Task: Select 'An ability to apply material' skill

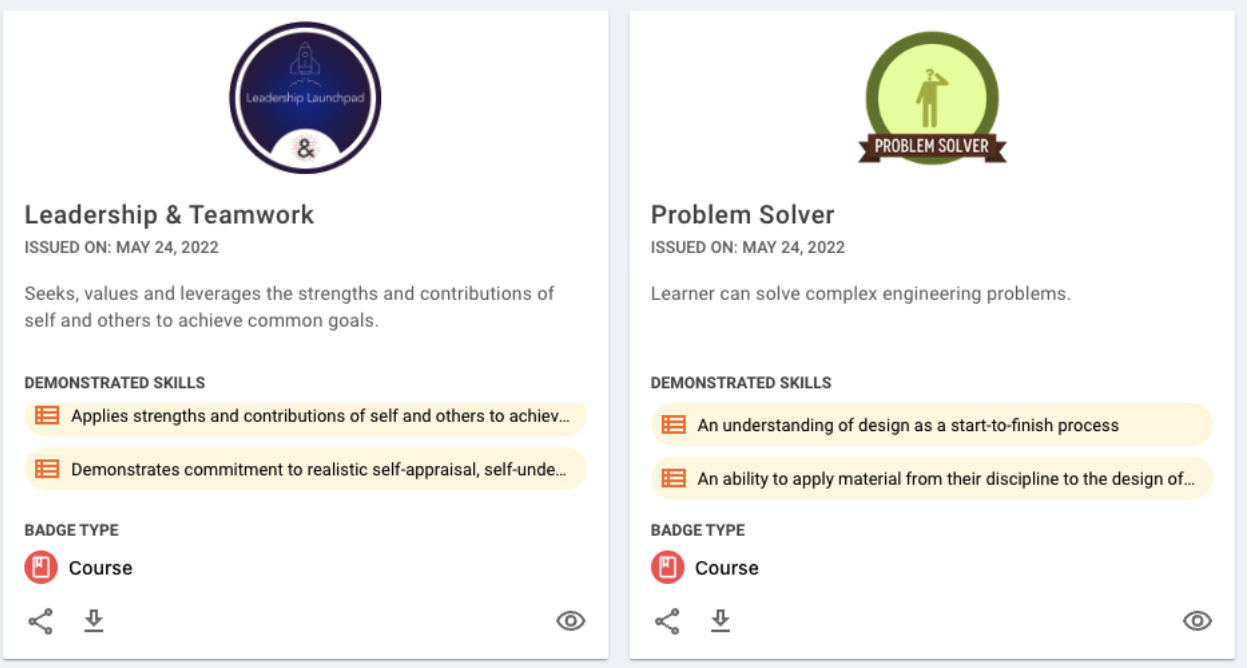Action: 932,479
